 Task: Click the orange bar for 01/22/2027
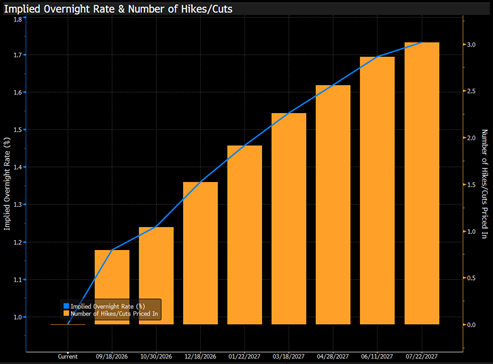click(x=245, y=235)
